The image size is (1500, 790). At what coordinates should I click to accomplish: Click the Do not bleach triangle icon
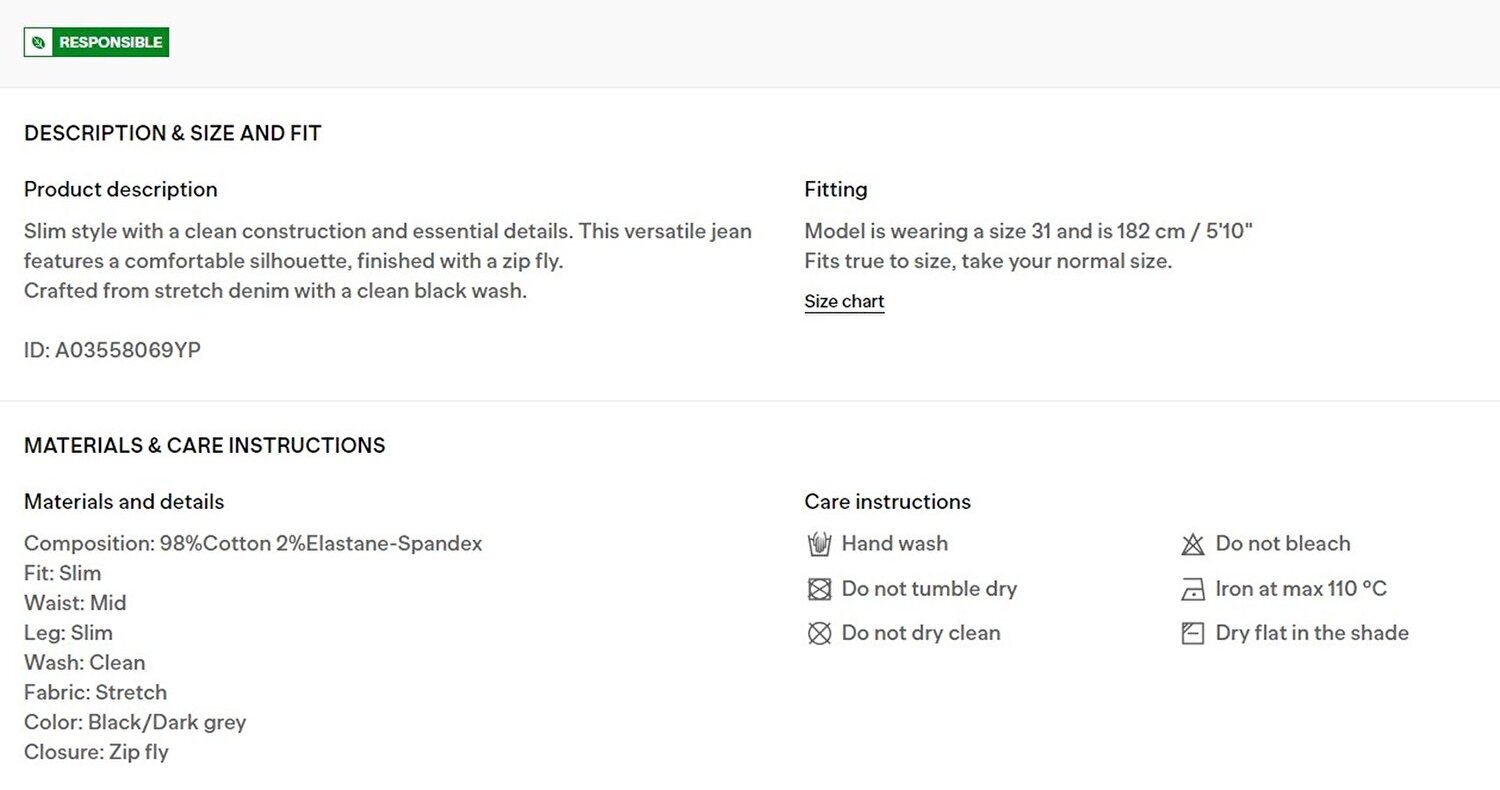[1193, 544]
